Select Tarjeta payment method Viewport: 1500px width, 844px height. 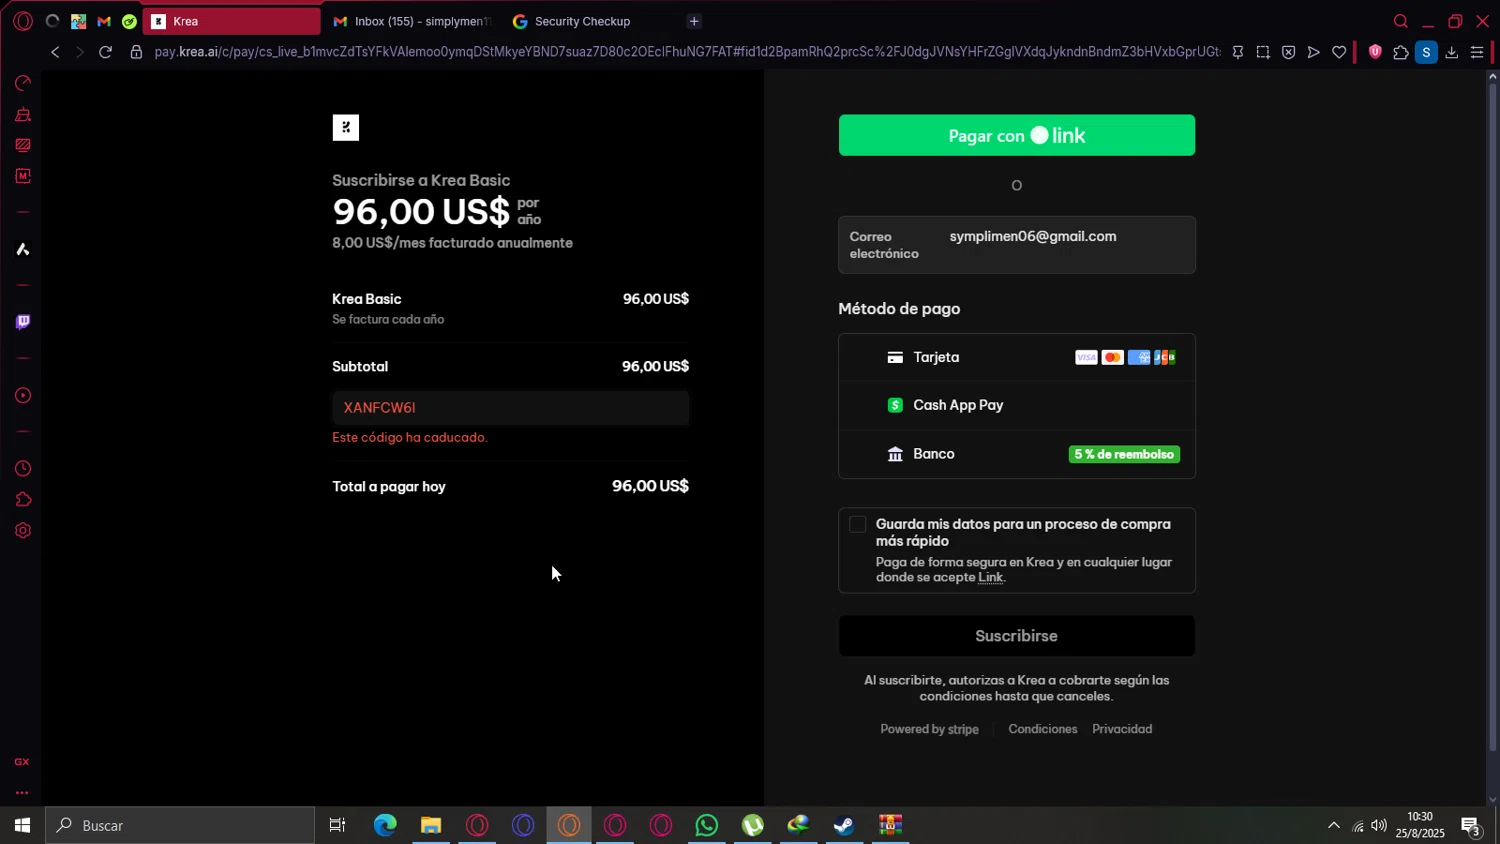[1017, 357]
